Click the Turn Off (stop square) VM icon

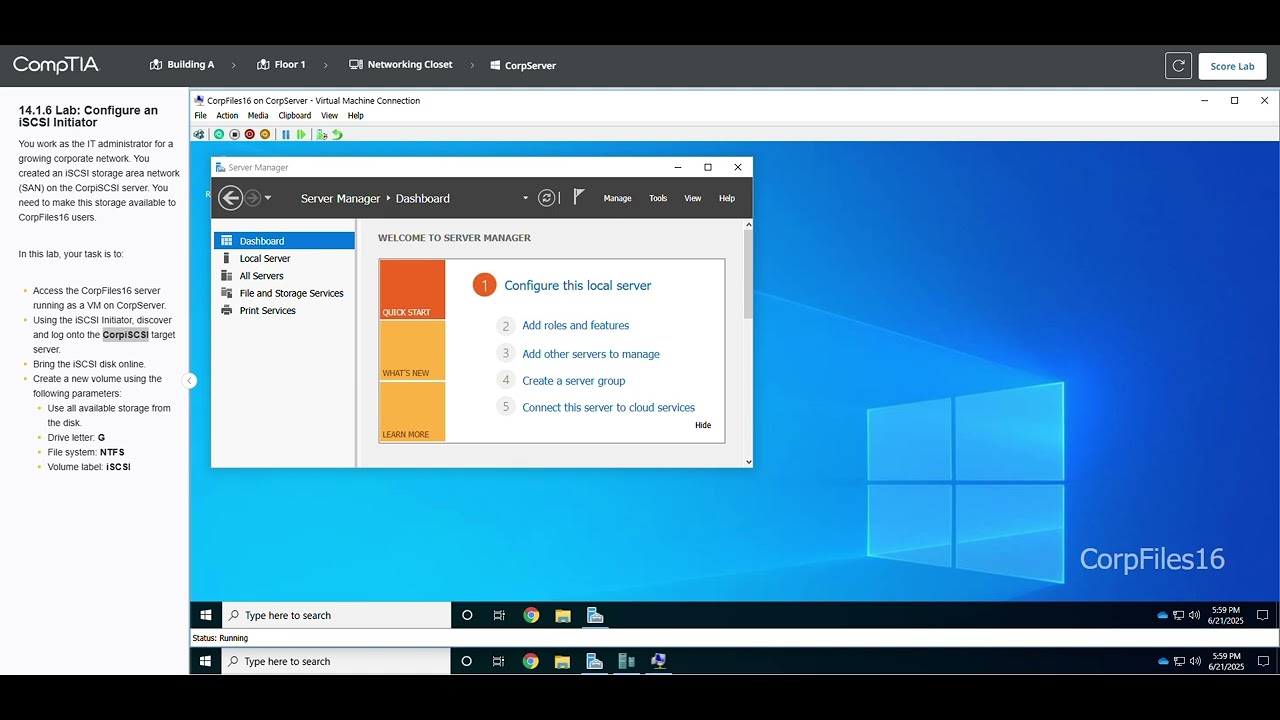(x=235, y=134)
